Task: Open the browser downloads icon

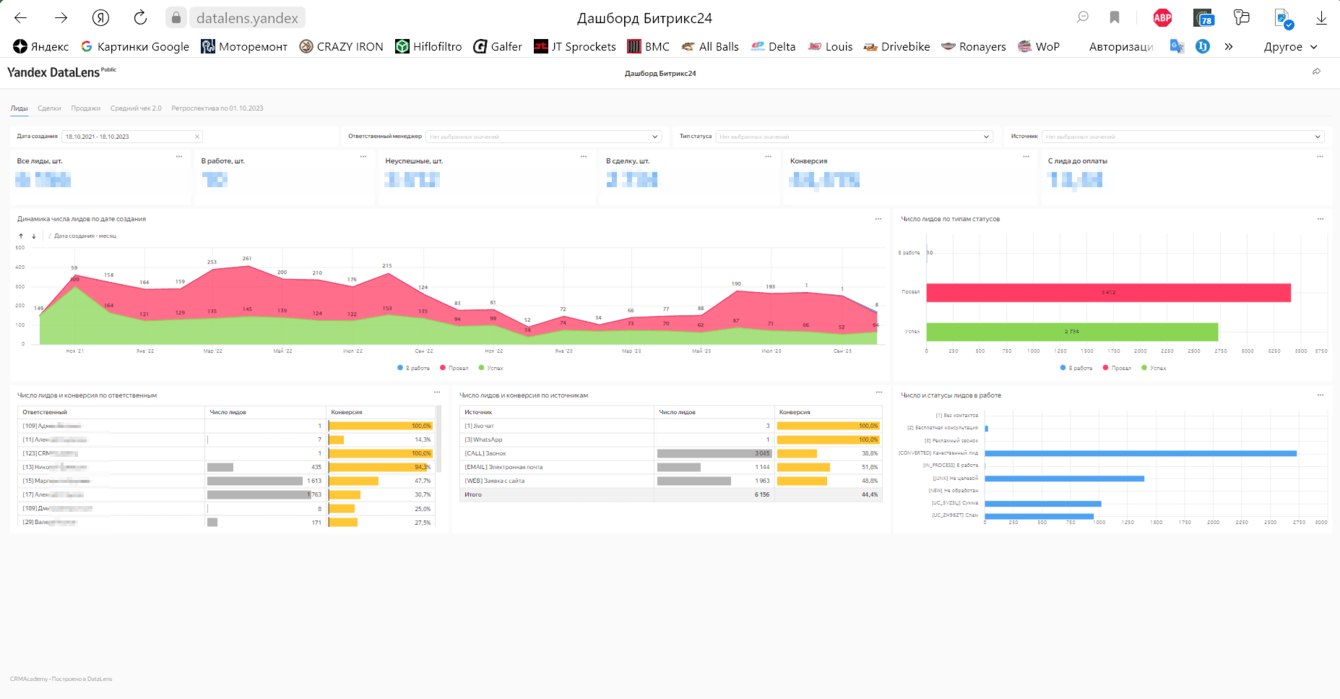Action: pos(1321,17)
